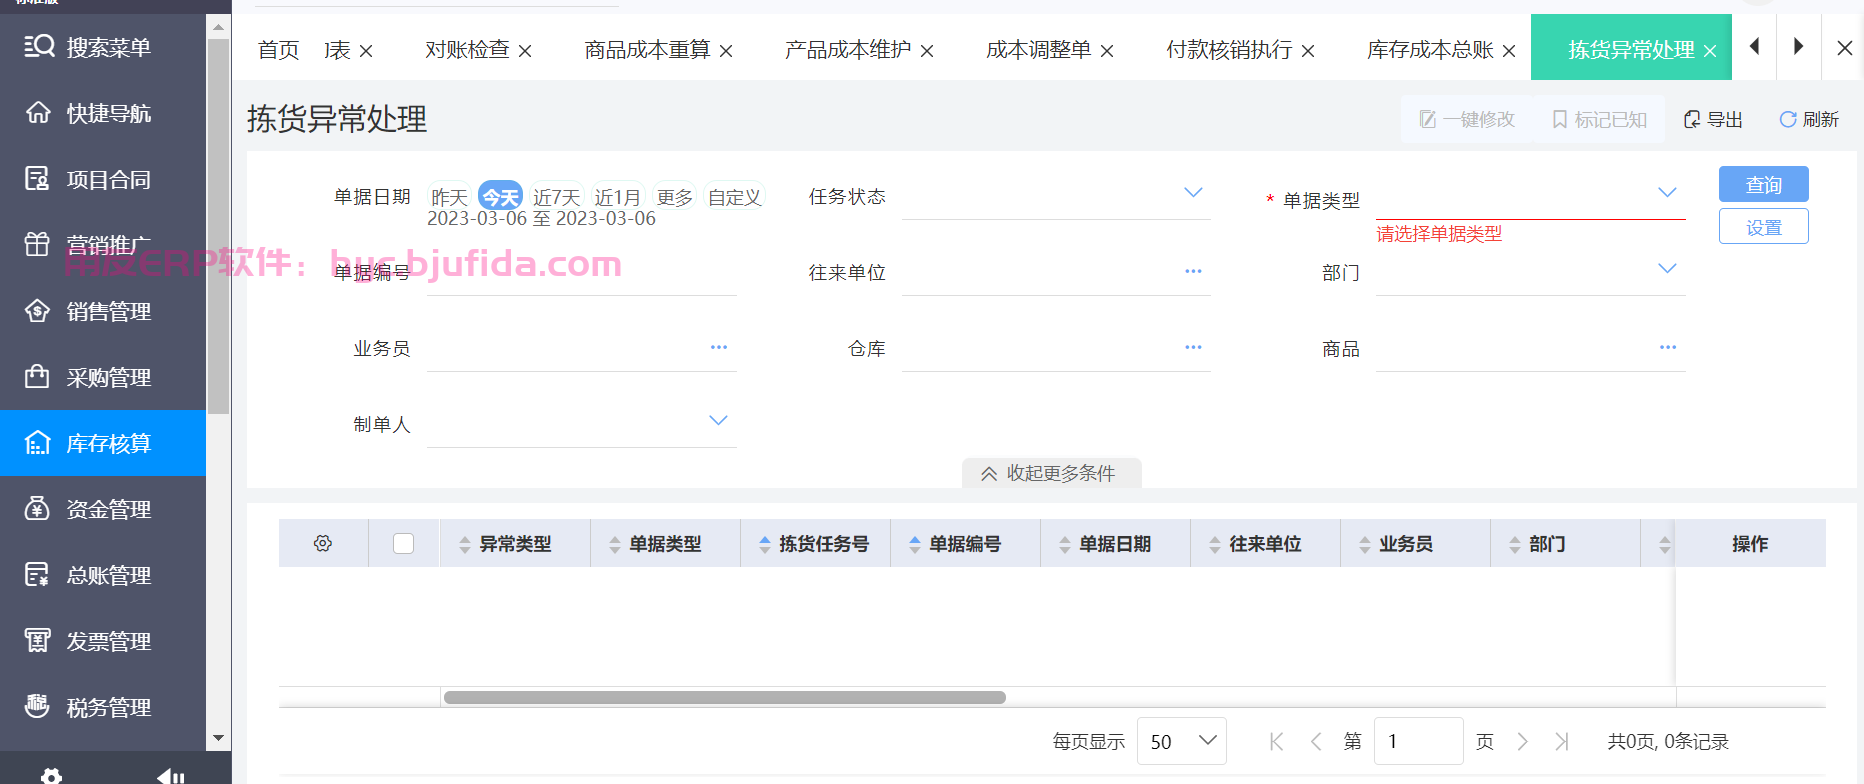Image resolution: width=1864 pixels, height=784 pixels.
Task: Open 库存核算 warehouse icon
Action: pos(37,442)
